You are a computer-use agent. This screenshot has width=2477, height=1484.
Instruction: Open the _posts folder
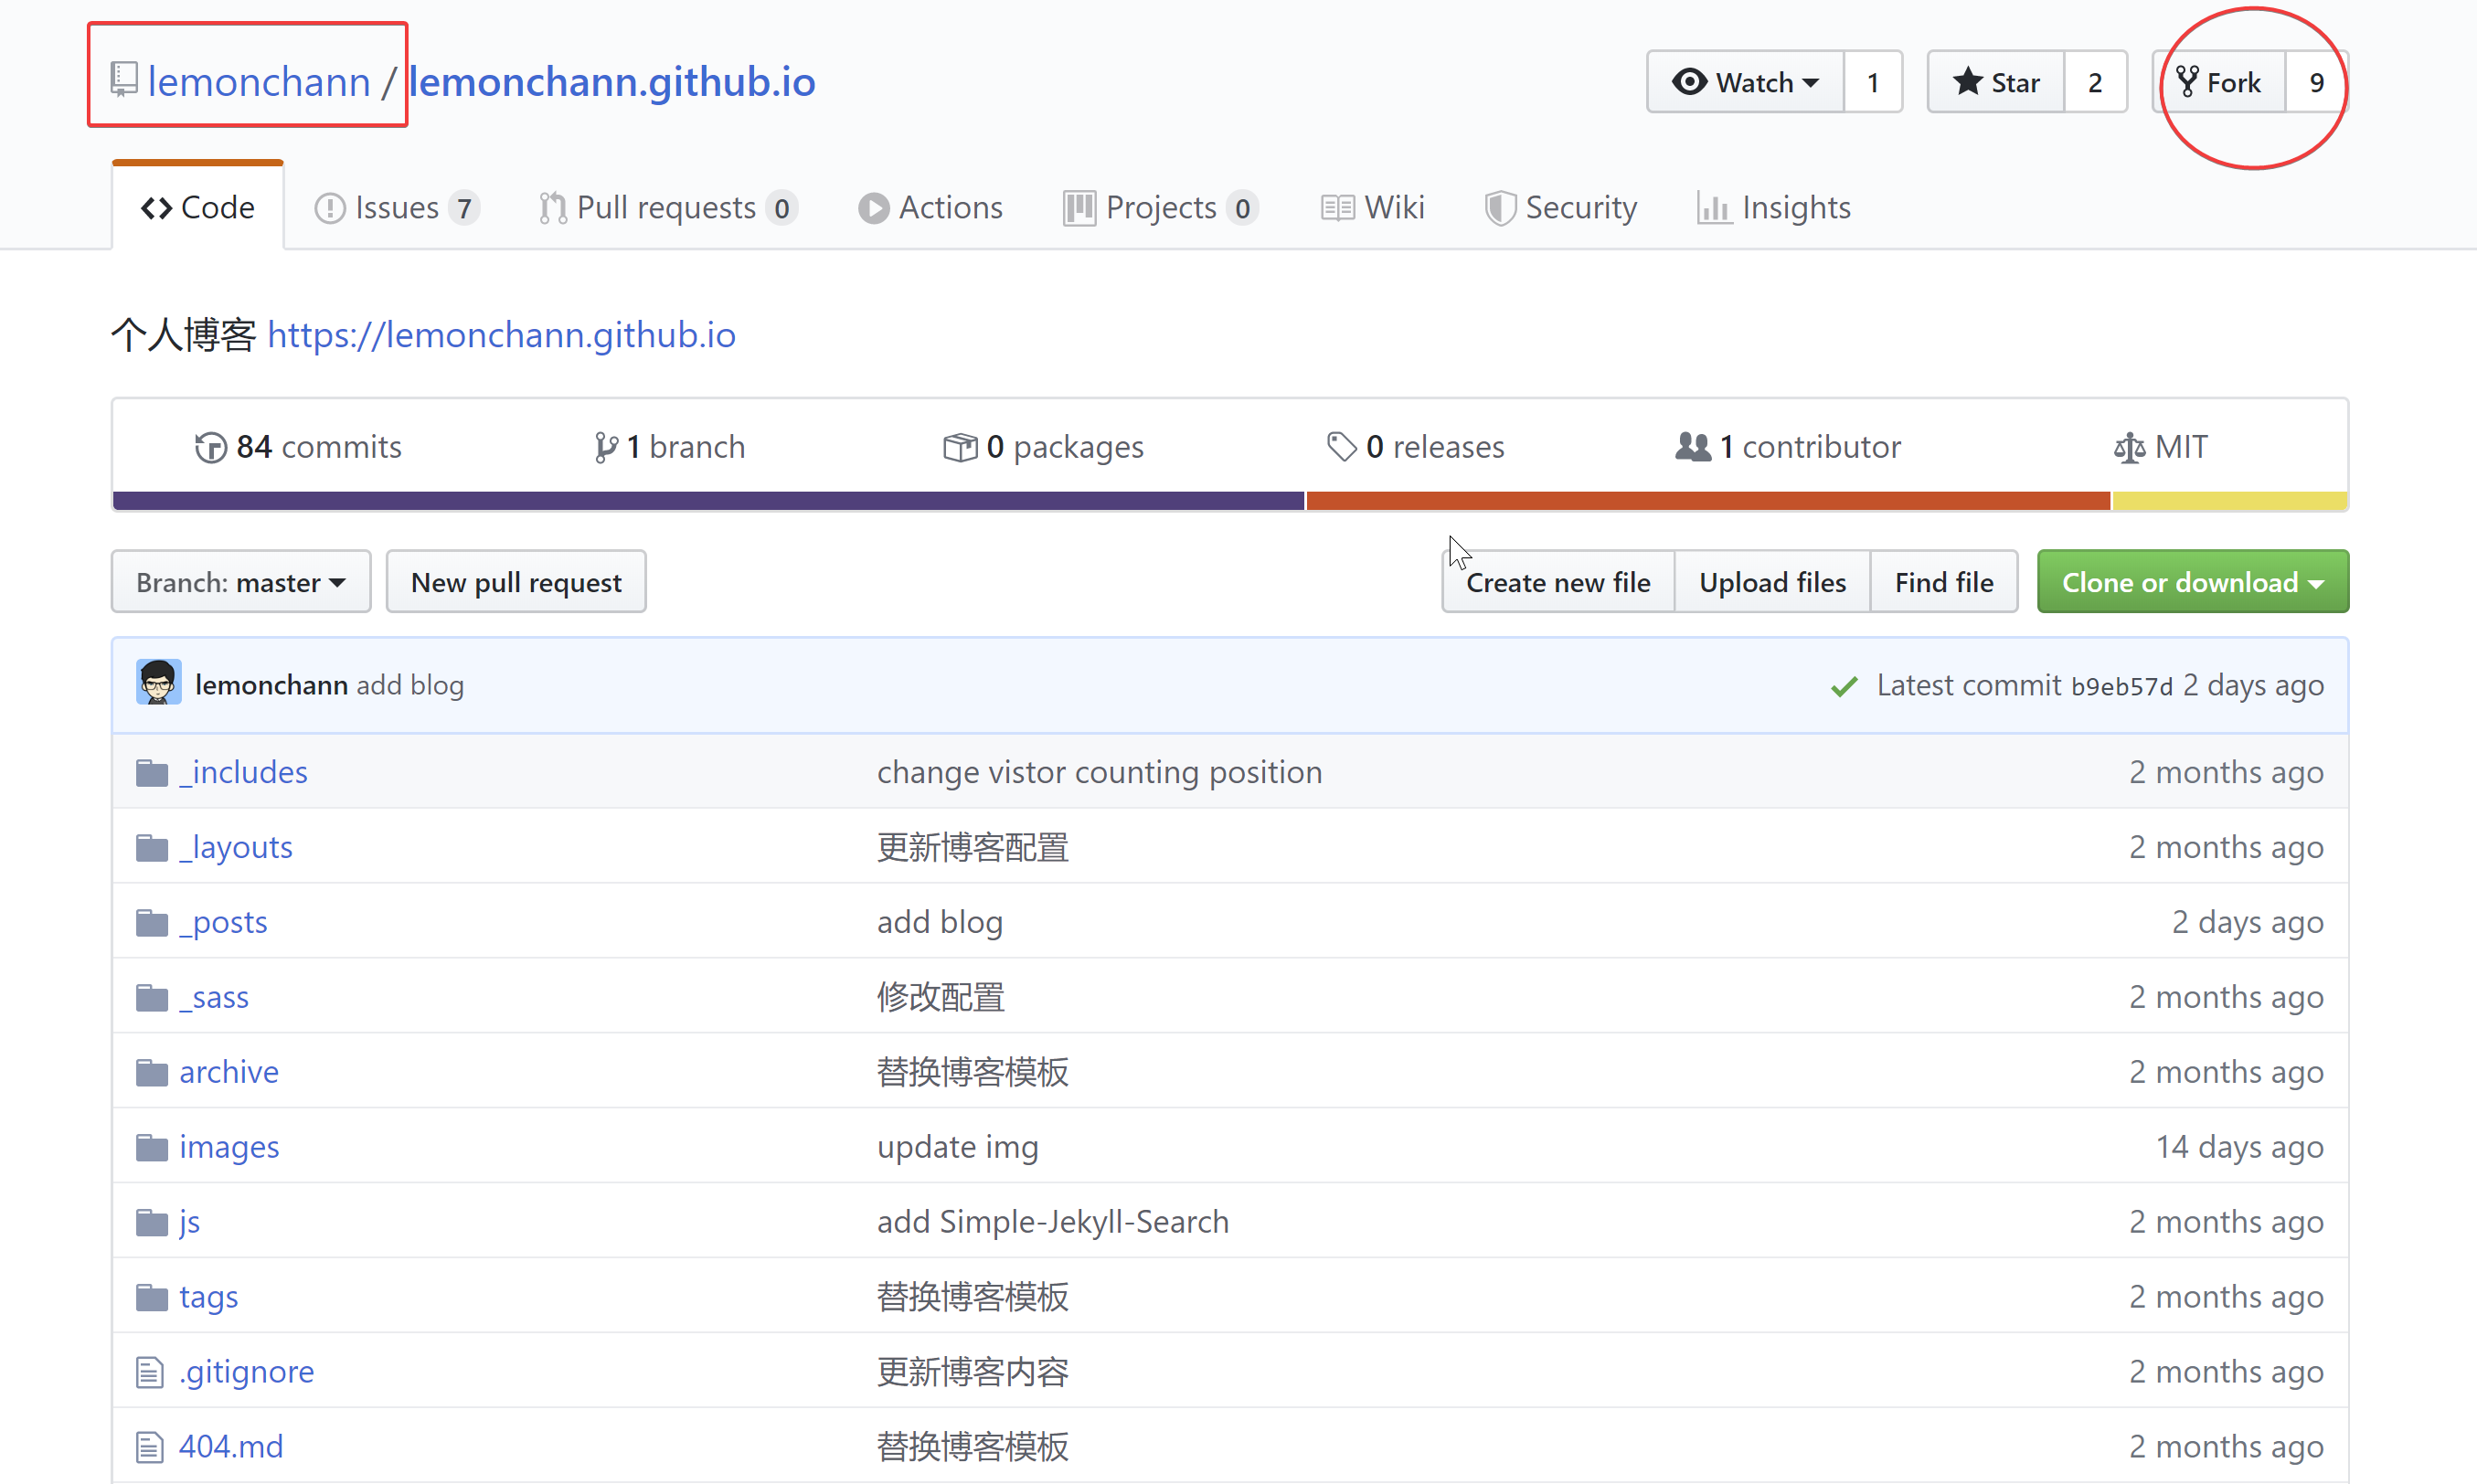click(x=223, y=923)
